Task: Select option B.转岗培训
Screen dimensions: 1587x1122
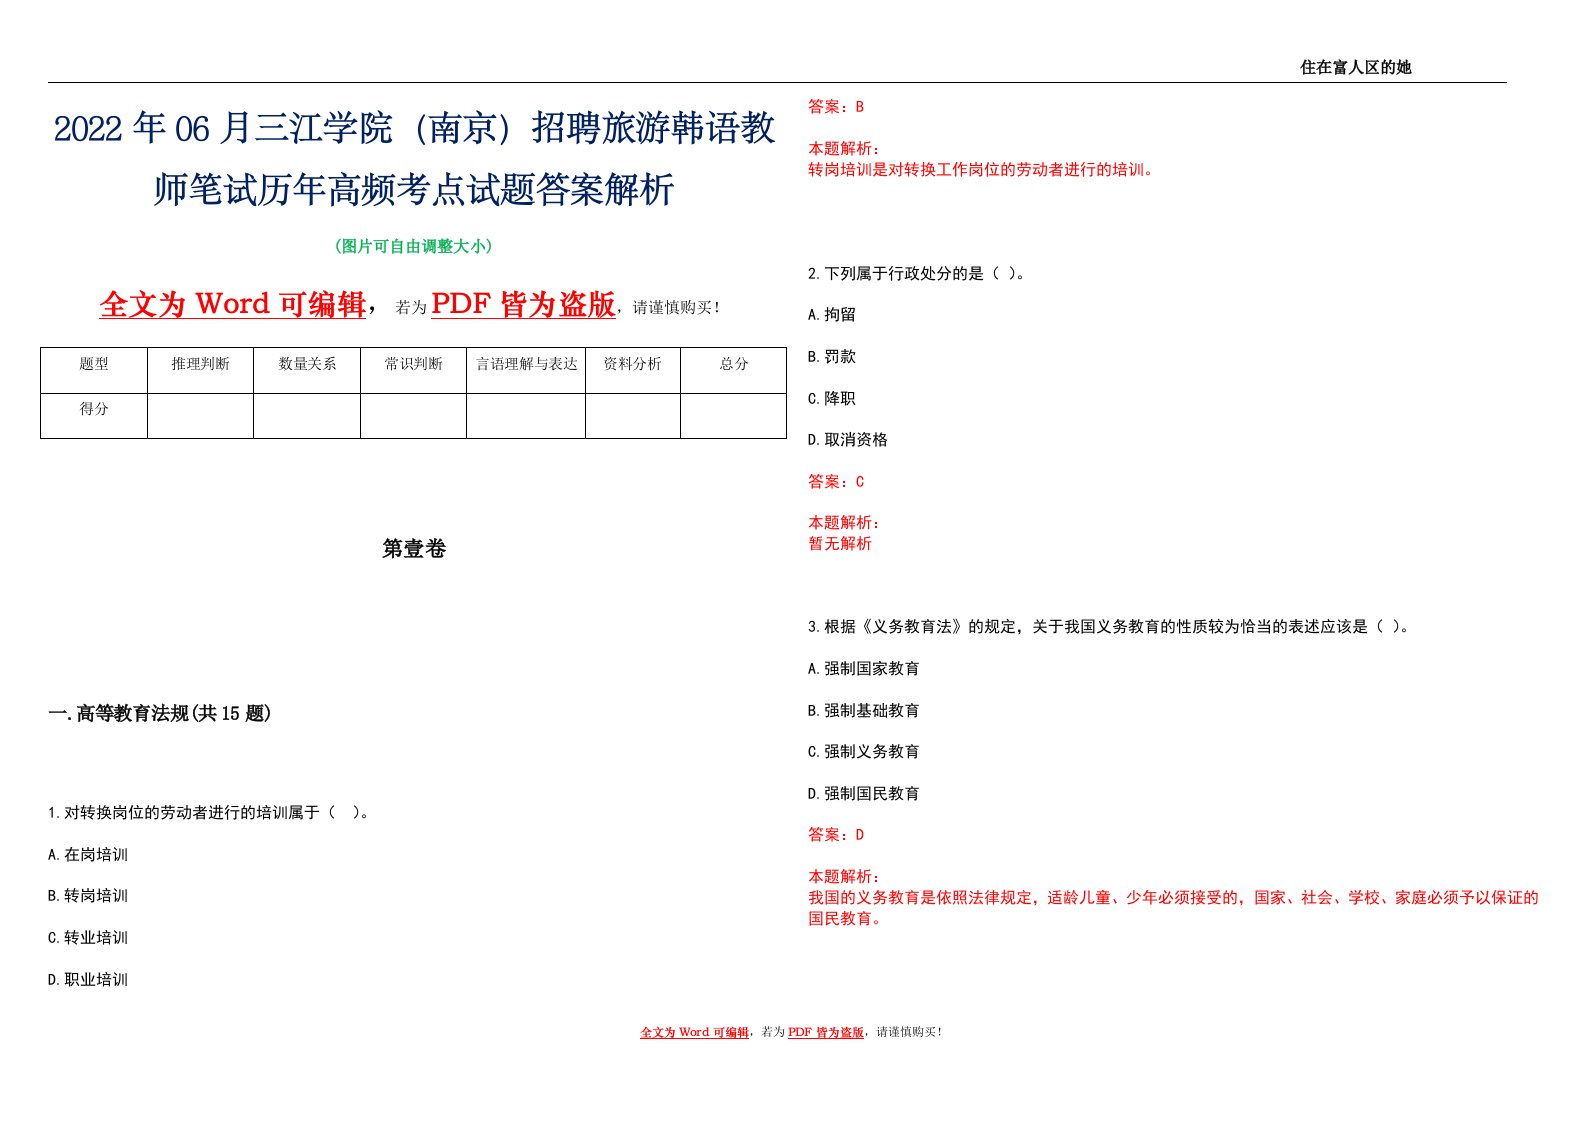Action: 88,896
